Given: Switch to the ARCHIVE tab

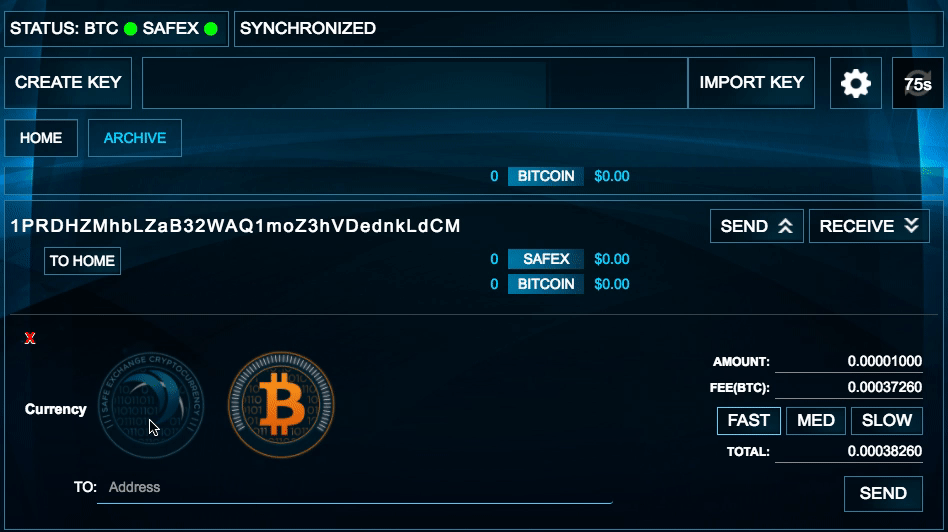Looking at the screenshot, I should point(135,138).
